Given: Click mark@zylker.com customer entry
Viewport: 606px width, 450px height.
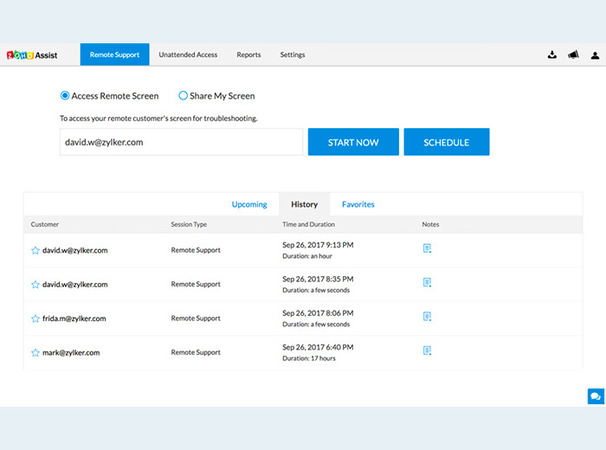Looking at the screenshot, I should coord(71,353).
